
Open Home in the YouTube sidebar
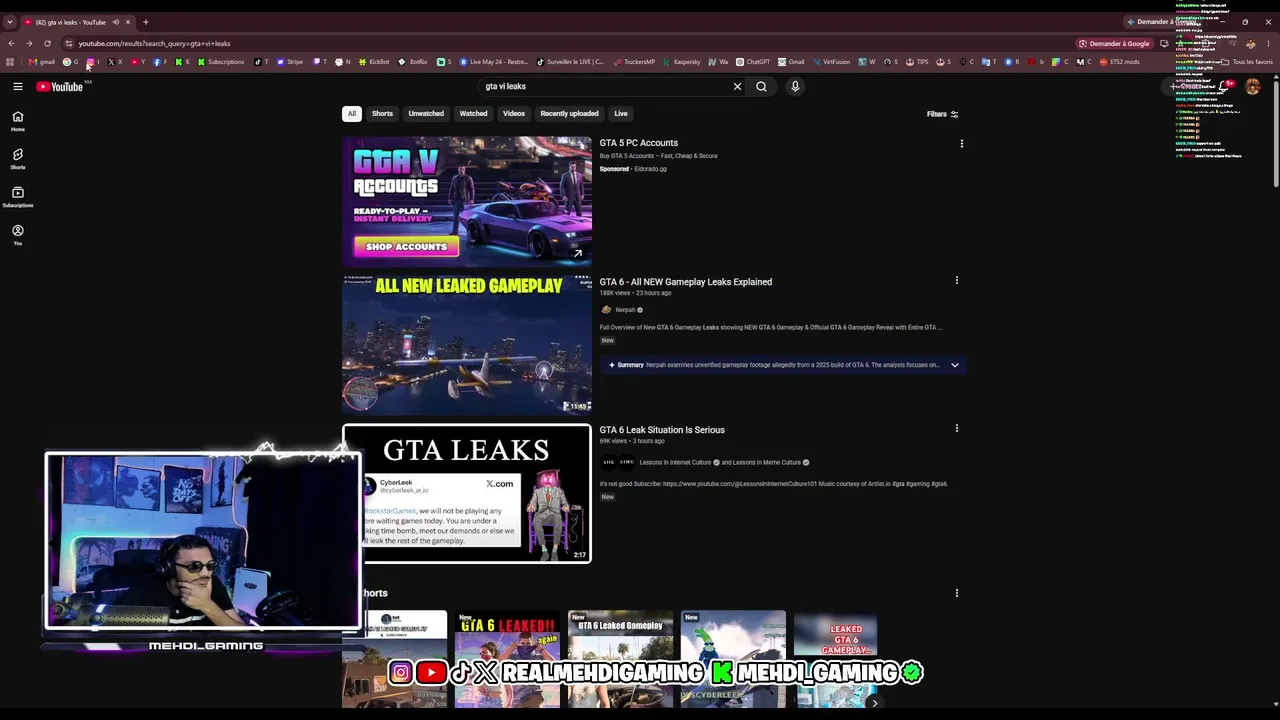pos(17,121)
